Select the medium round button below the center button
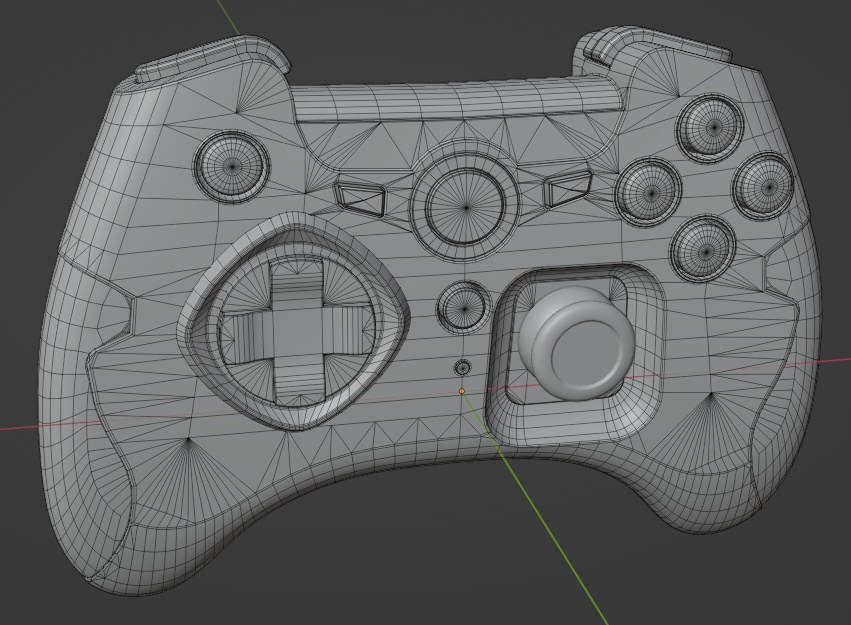 click(463, 307)
